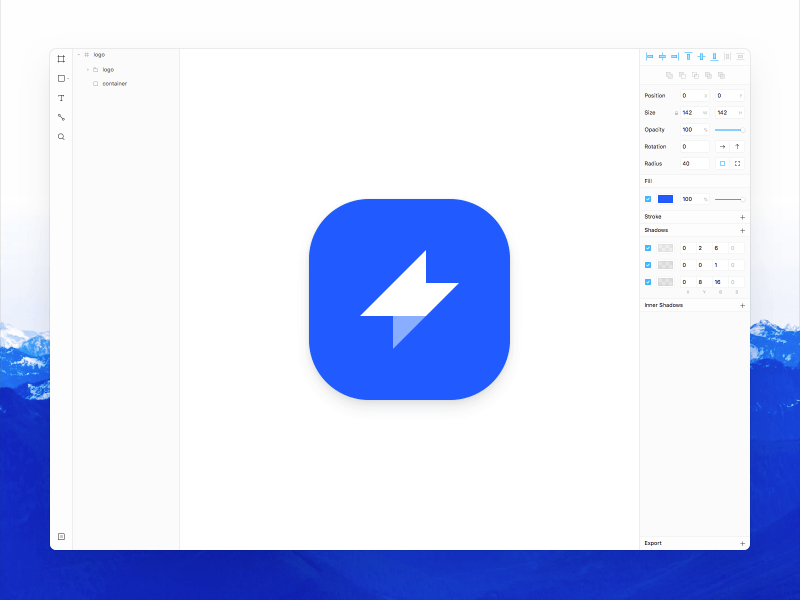Align selection to bottom edge
This screenshot has width=800, height=600.
pos(714,57)
